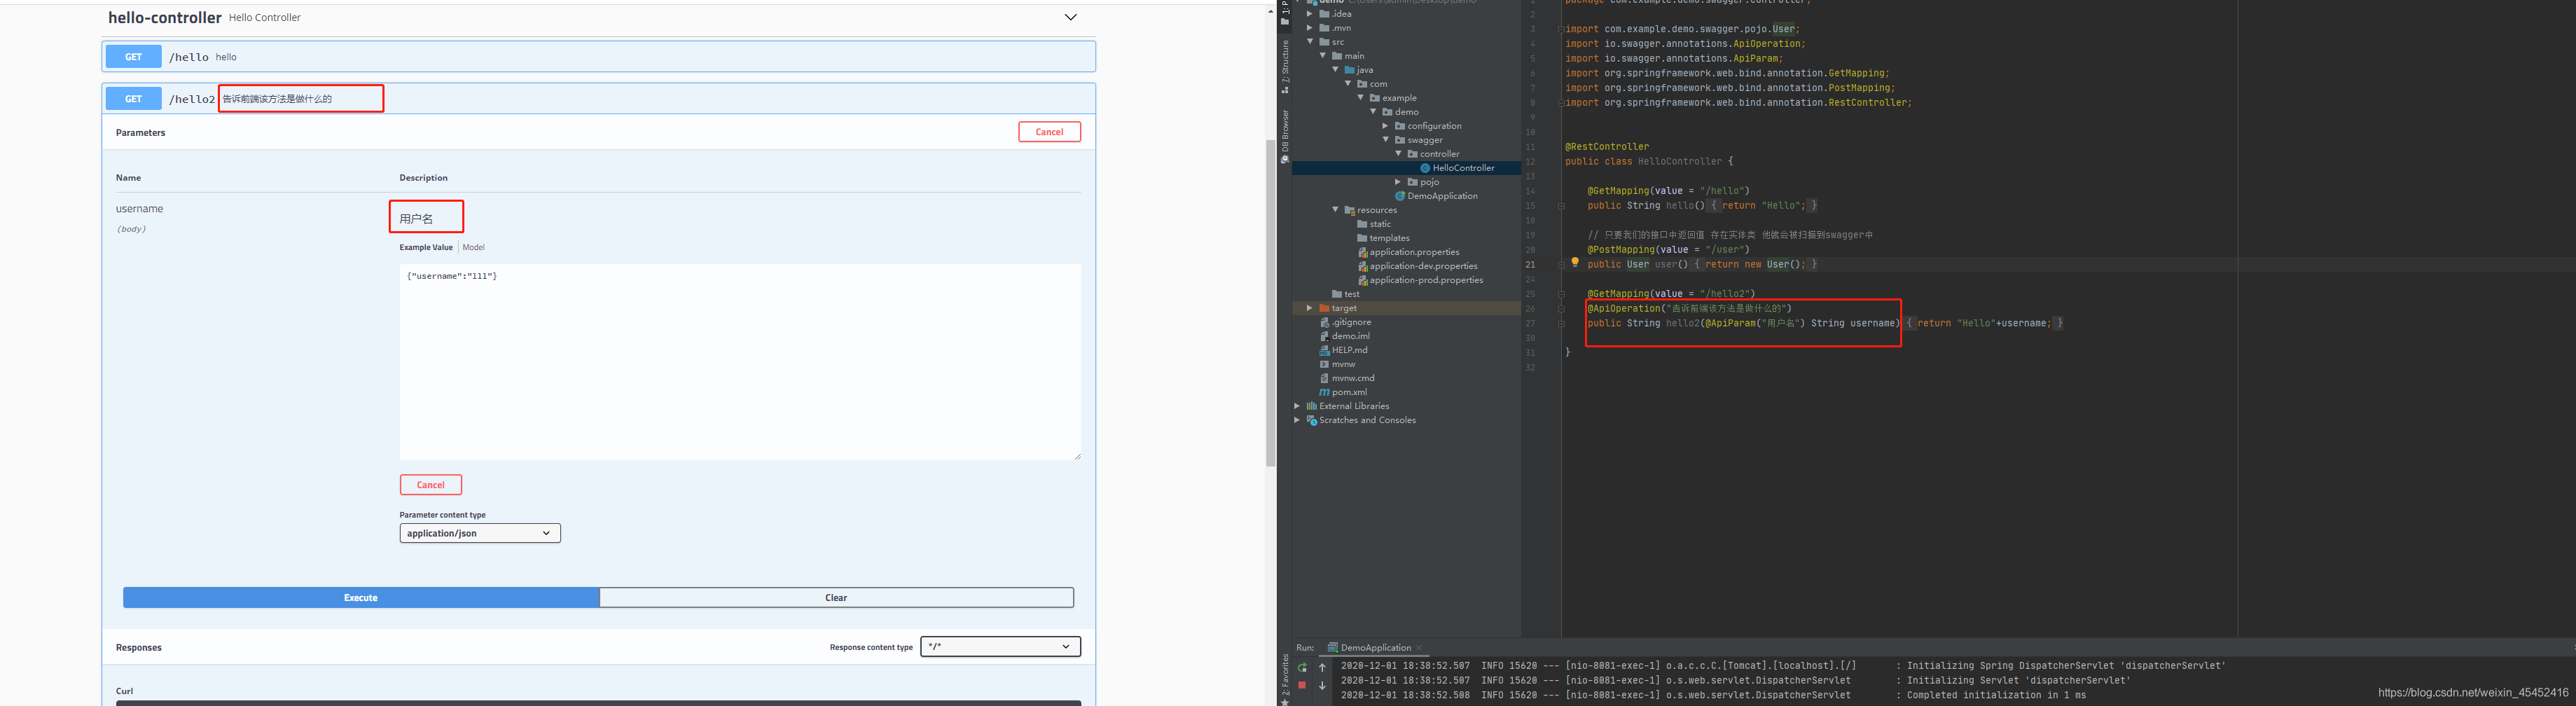Select the static folder in resources
Screen dimensions: 2576x706
coord(1374,224)
